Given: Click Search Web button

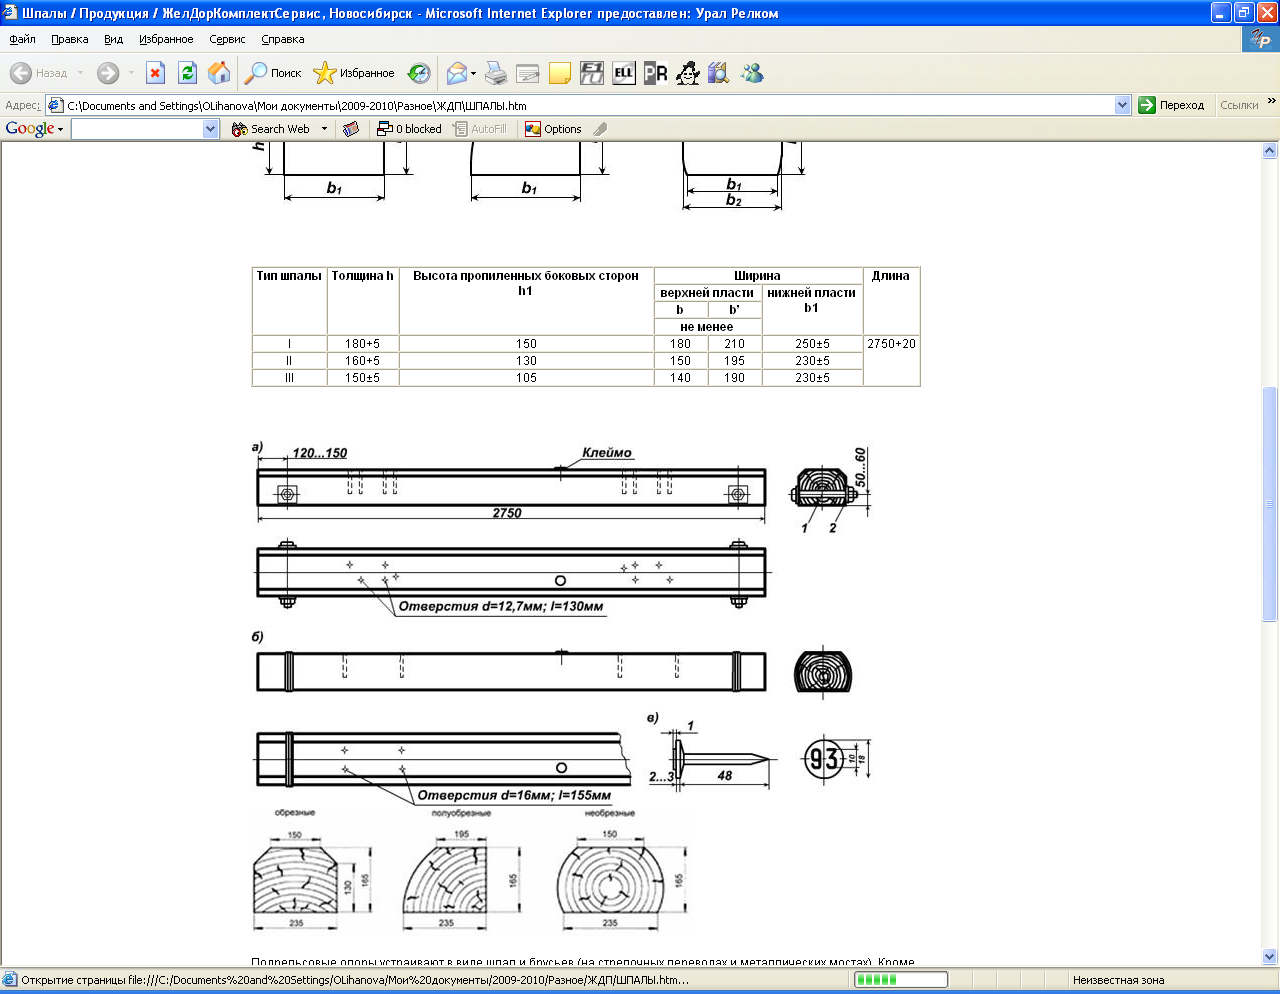Looking at the screenshot, I should coord(271,129).
